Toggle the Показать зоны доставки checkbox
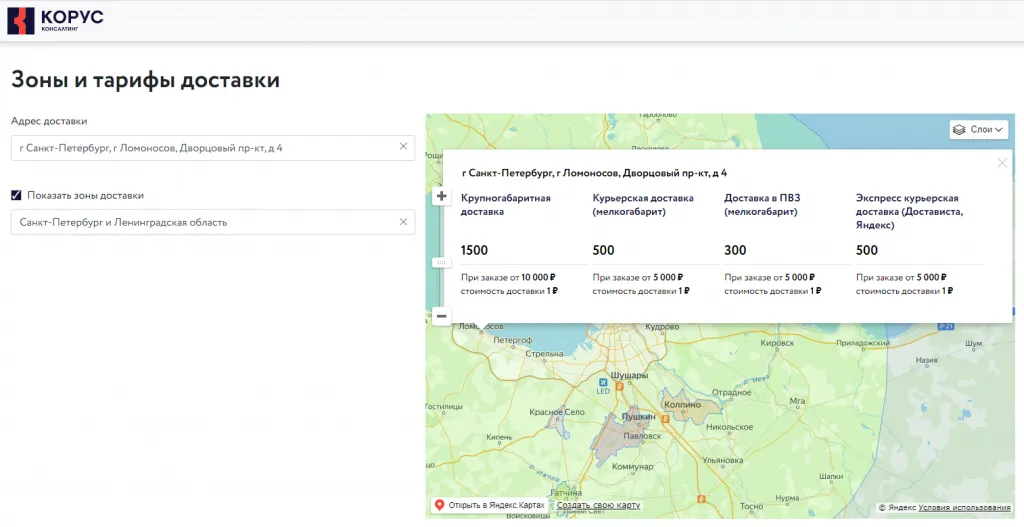Viewport: 1024px width, 527px height. click(x=16, y=195)
